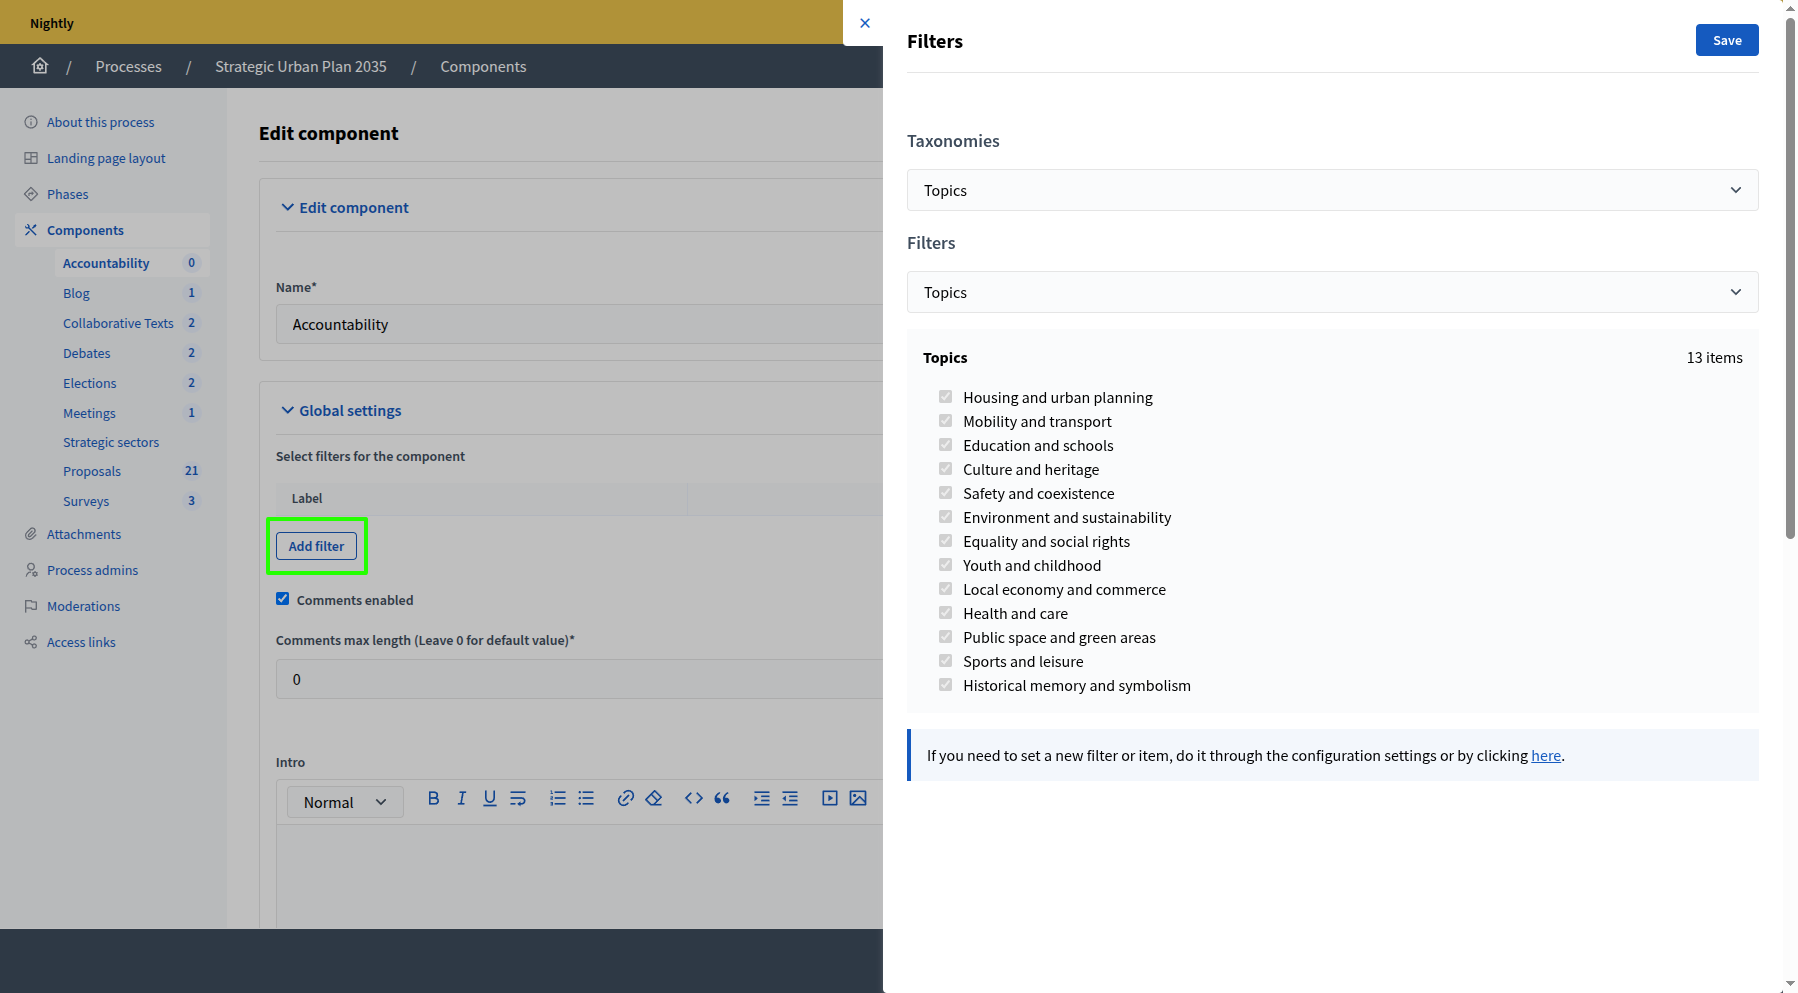Insert a video in the Intro editor
Screen dimensions: 1798x993
point(829,798)
